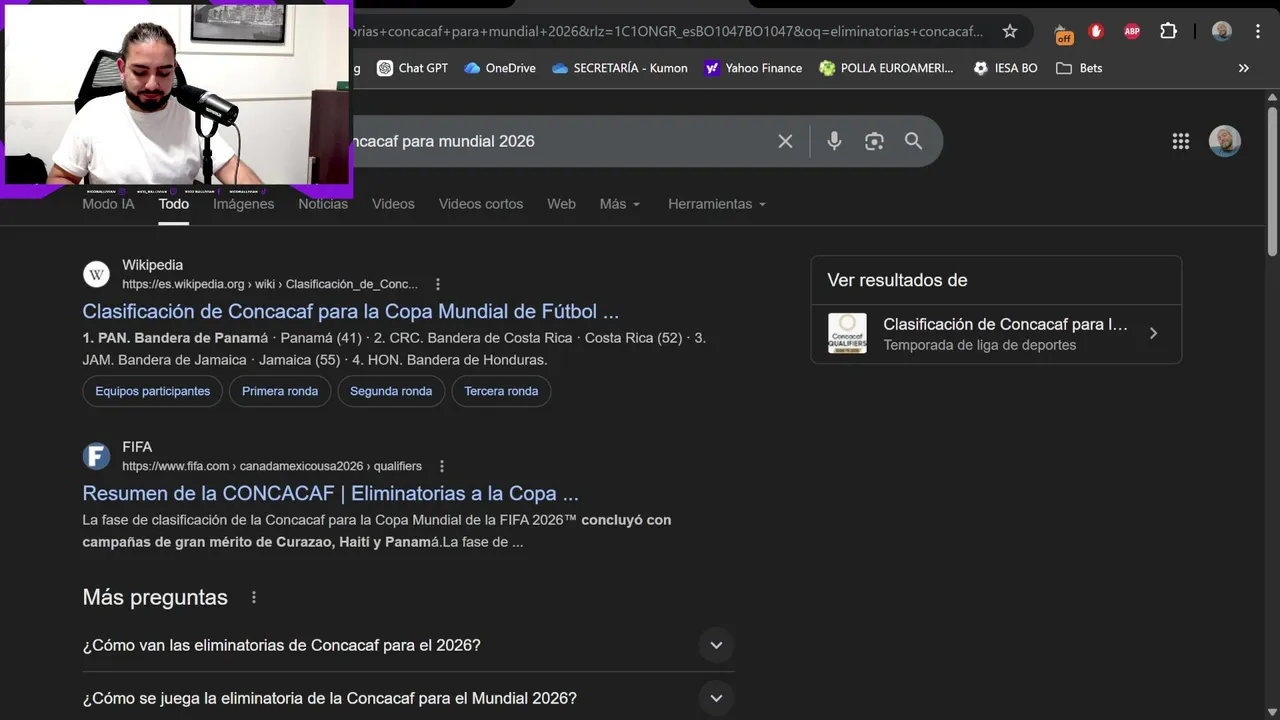
Task: Open the Chrome extensions puzzle menu
Action: point(1168,31)
